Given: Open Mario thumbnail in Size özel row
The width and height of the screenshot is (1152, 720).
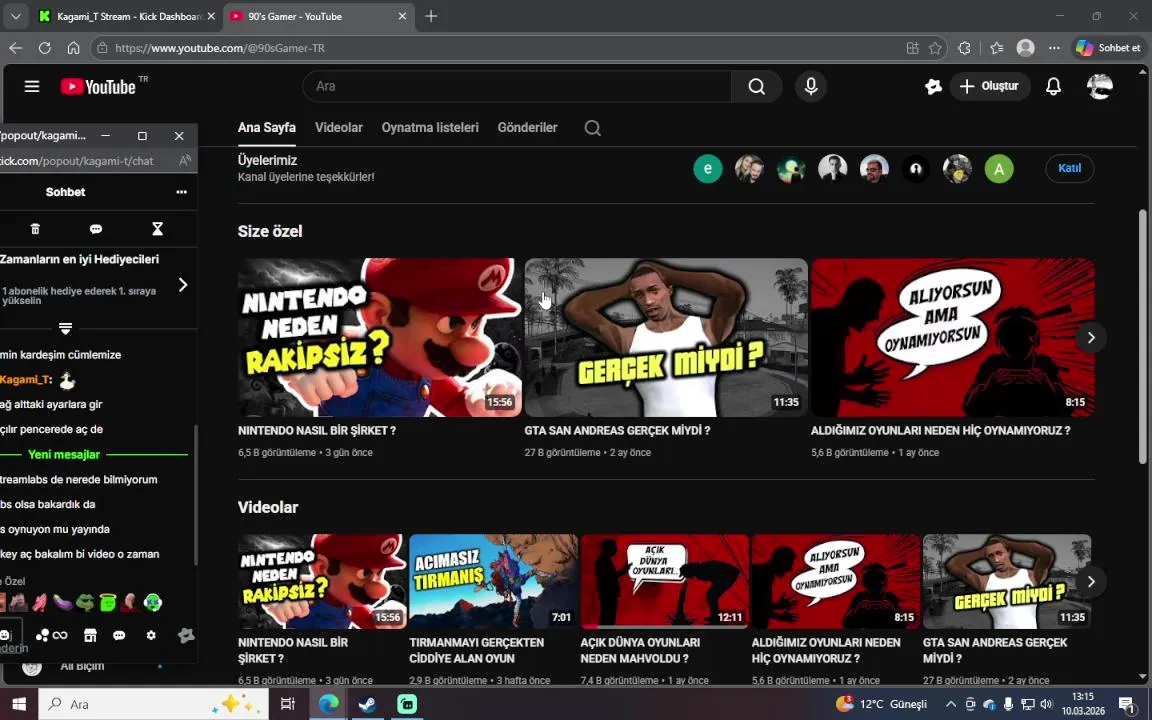Looking at the screenshot, I should [380, 337].
